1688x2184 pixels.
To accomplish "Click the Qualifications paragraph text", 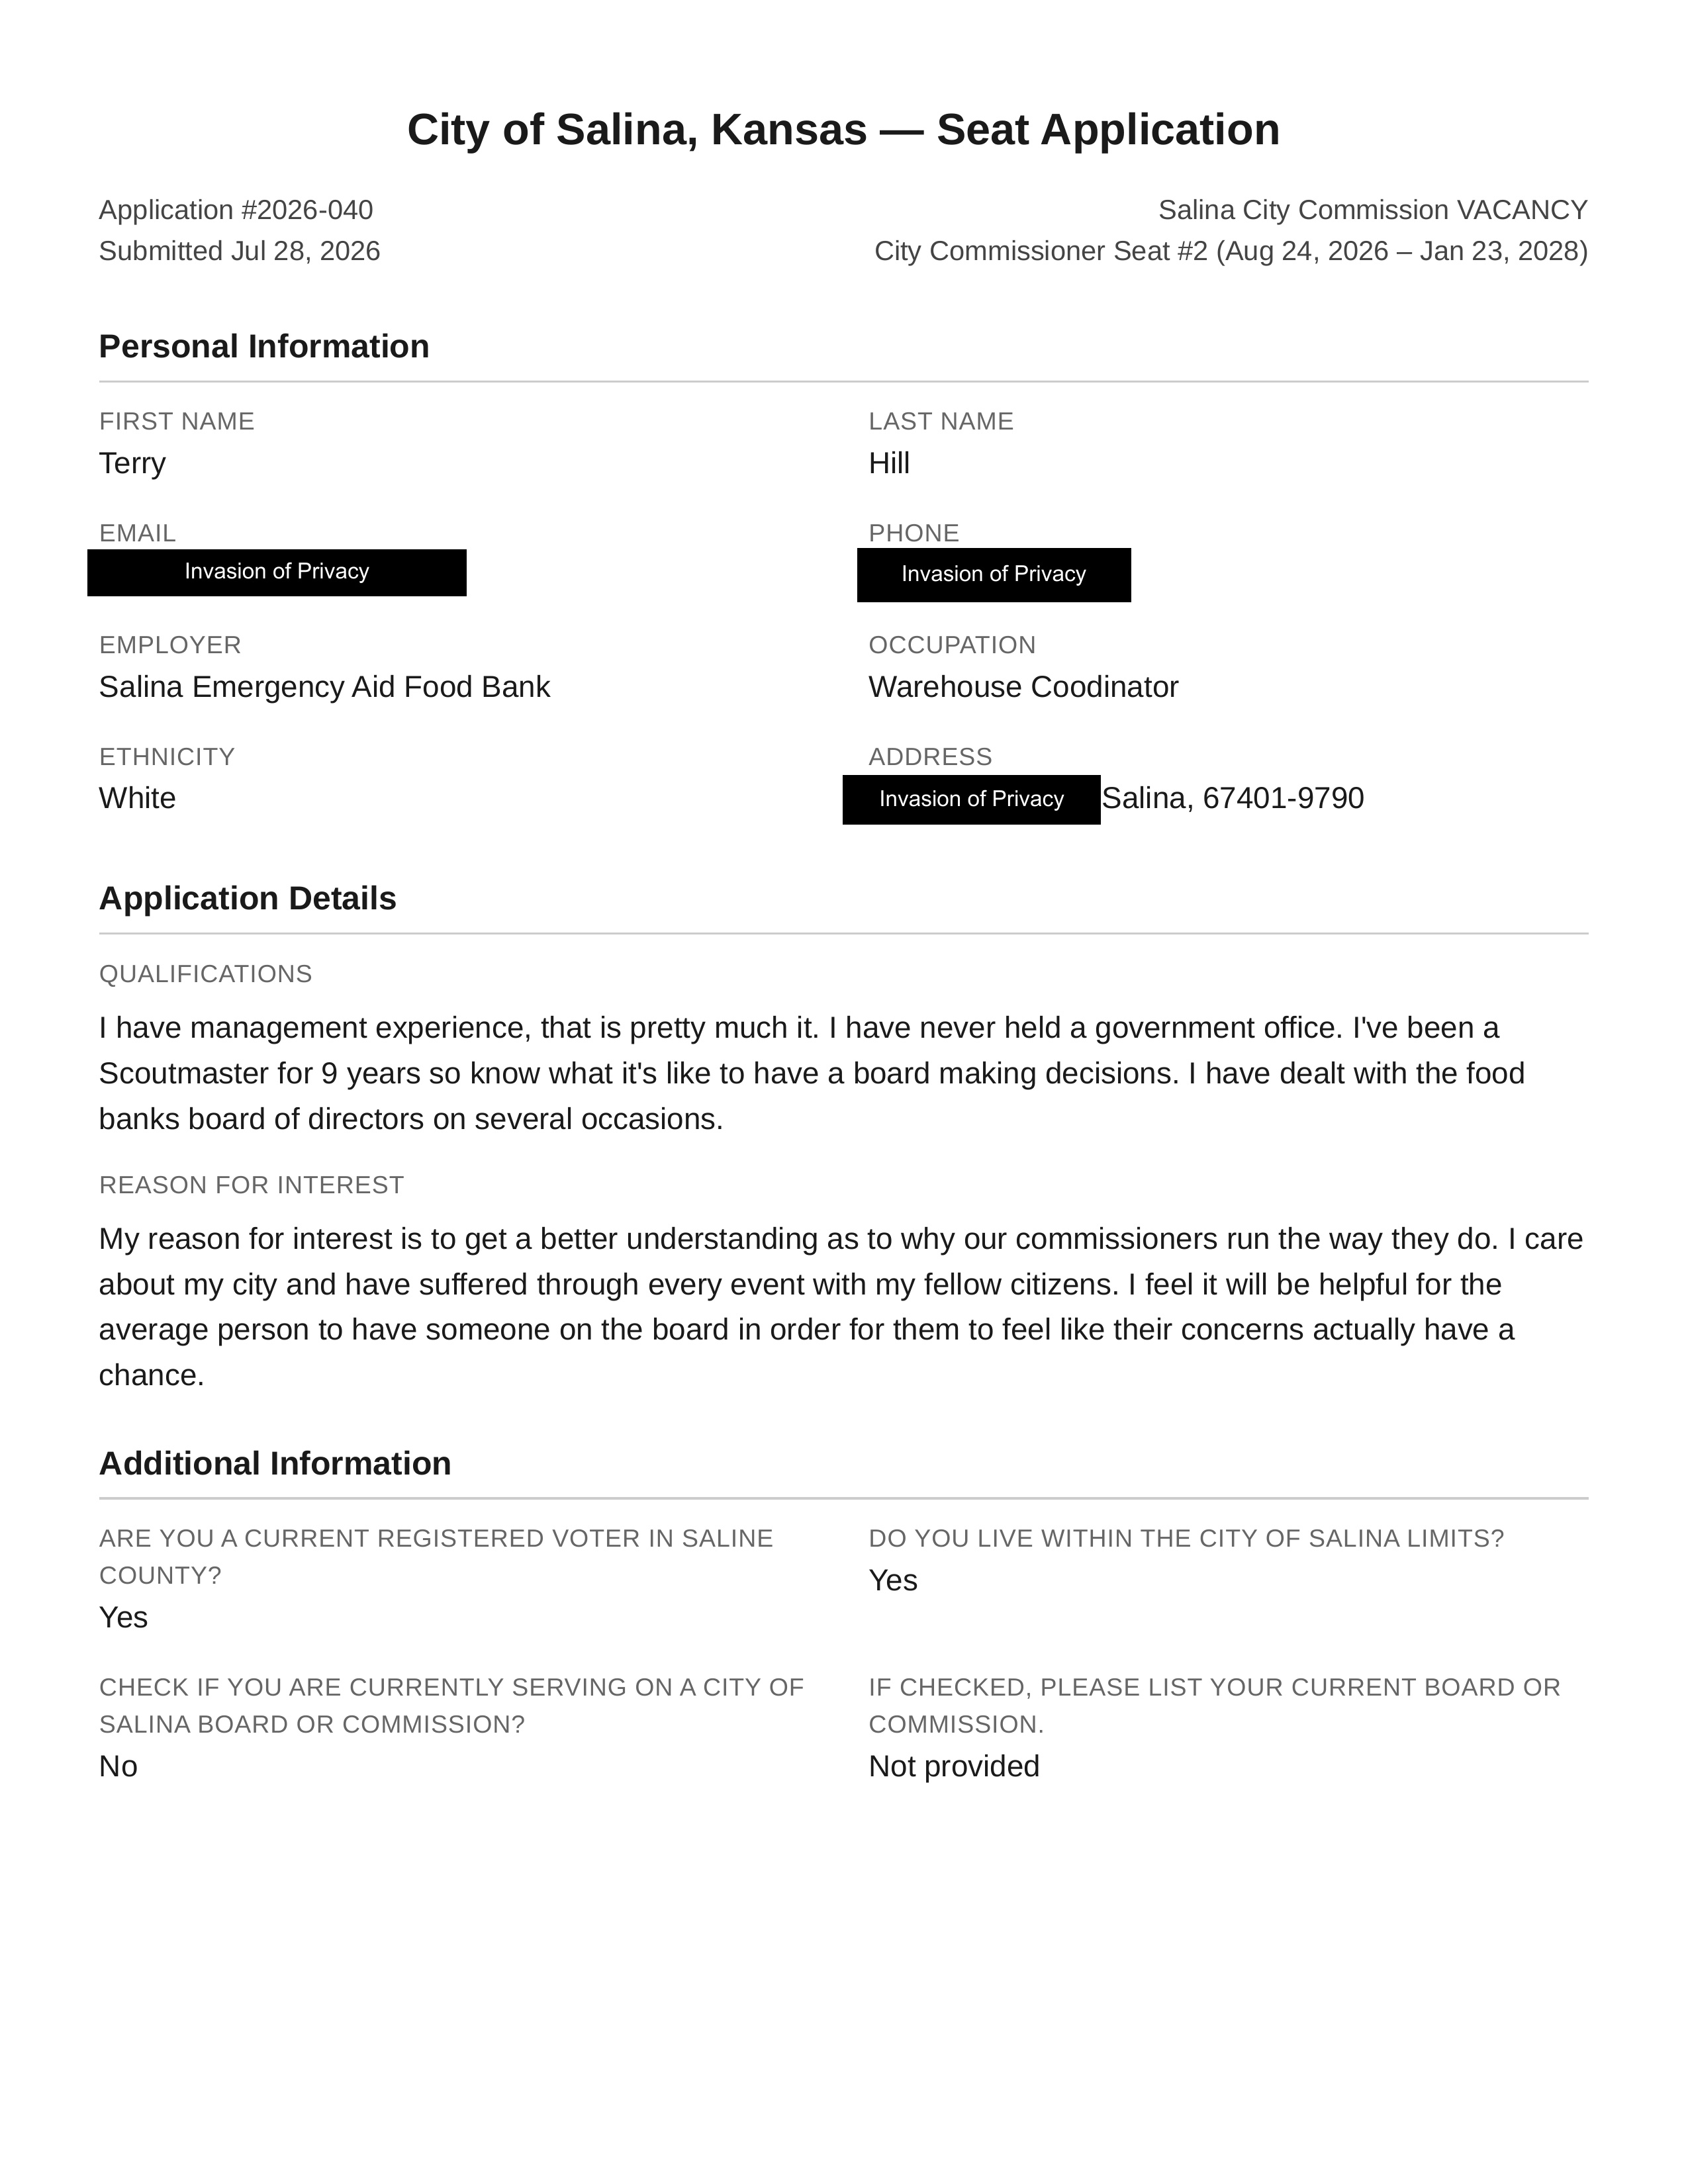I will (x=812, y=1073).
